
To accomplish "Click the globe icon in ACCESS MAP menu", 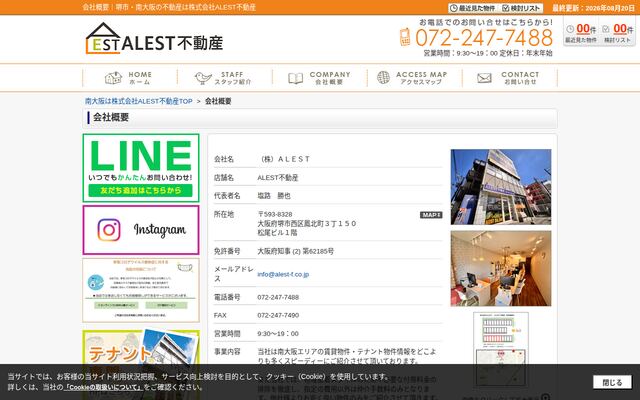I will (x=383, y=77).
